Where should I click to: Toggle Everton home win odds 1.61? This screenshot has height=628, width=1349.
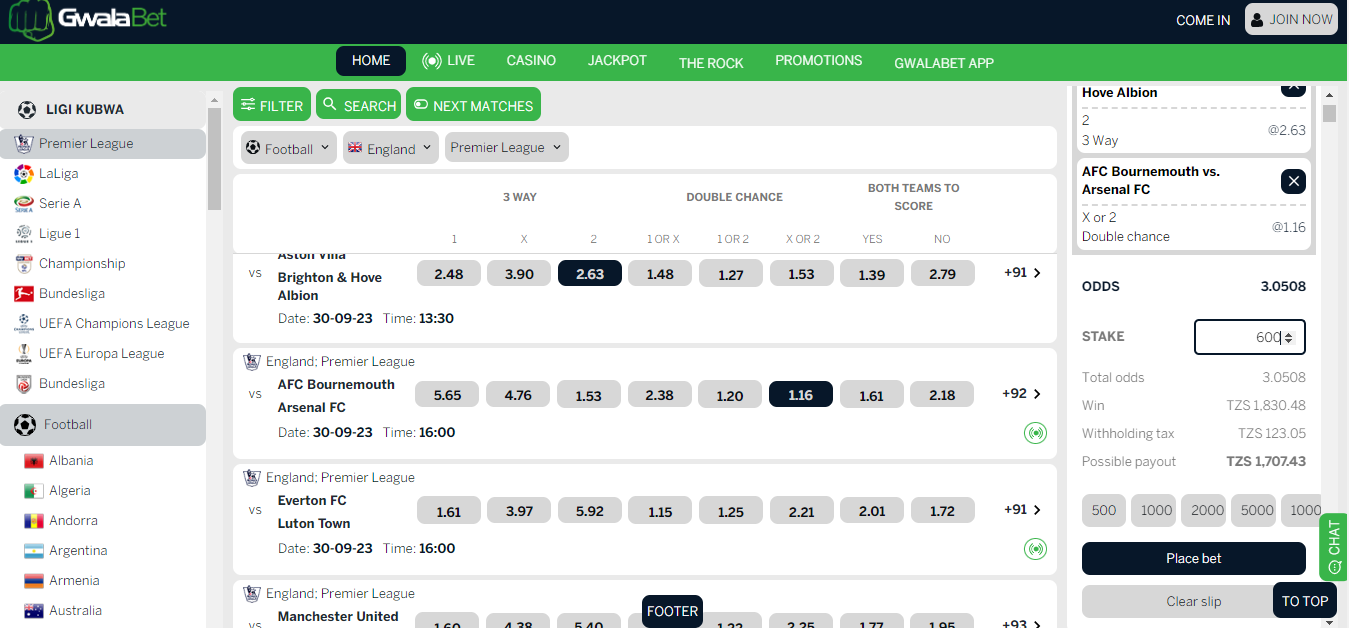coord(449,511)
